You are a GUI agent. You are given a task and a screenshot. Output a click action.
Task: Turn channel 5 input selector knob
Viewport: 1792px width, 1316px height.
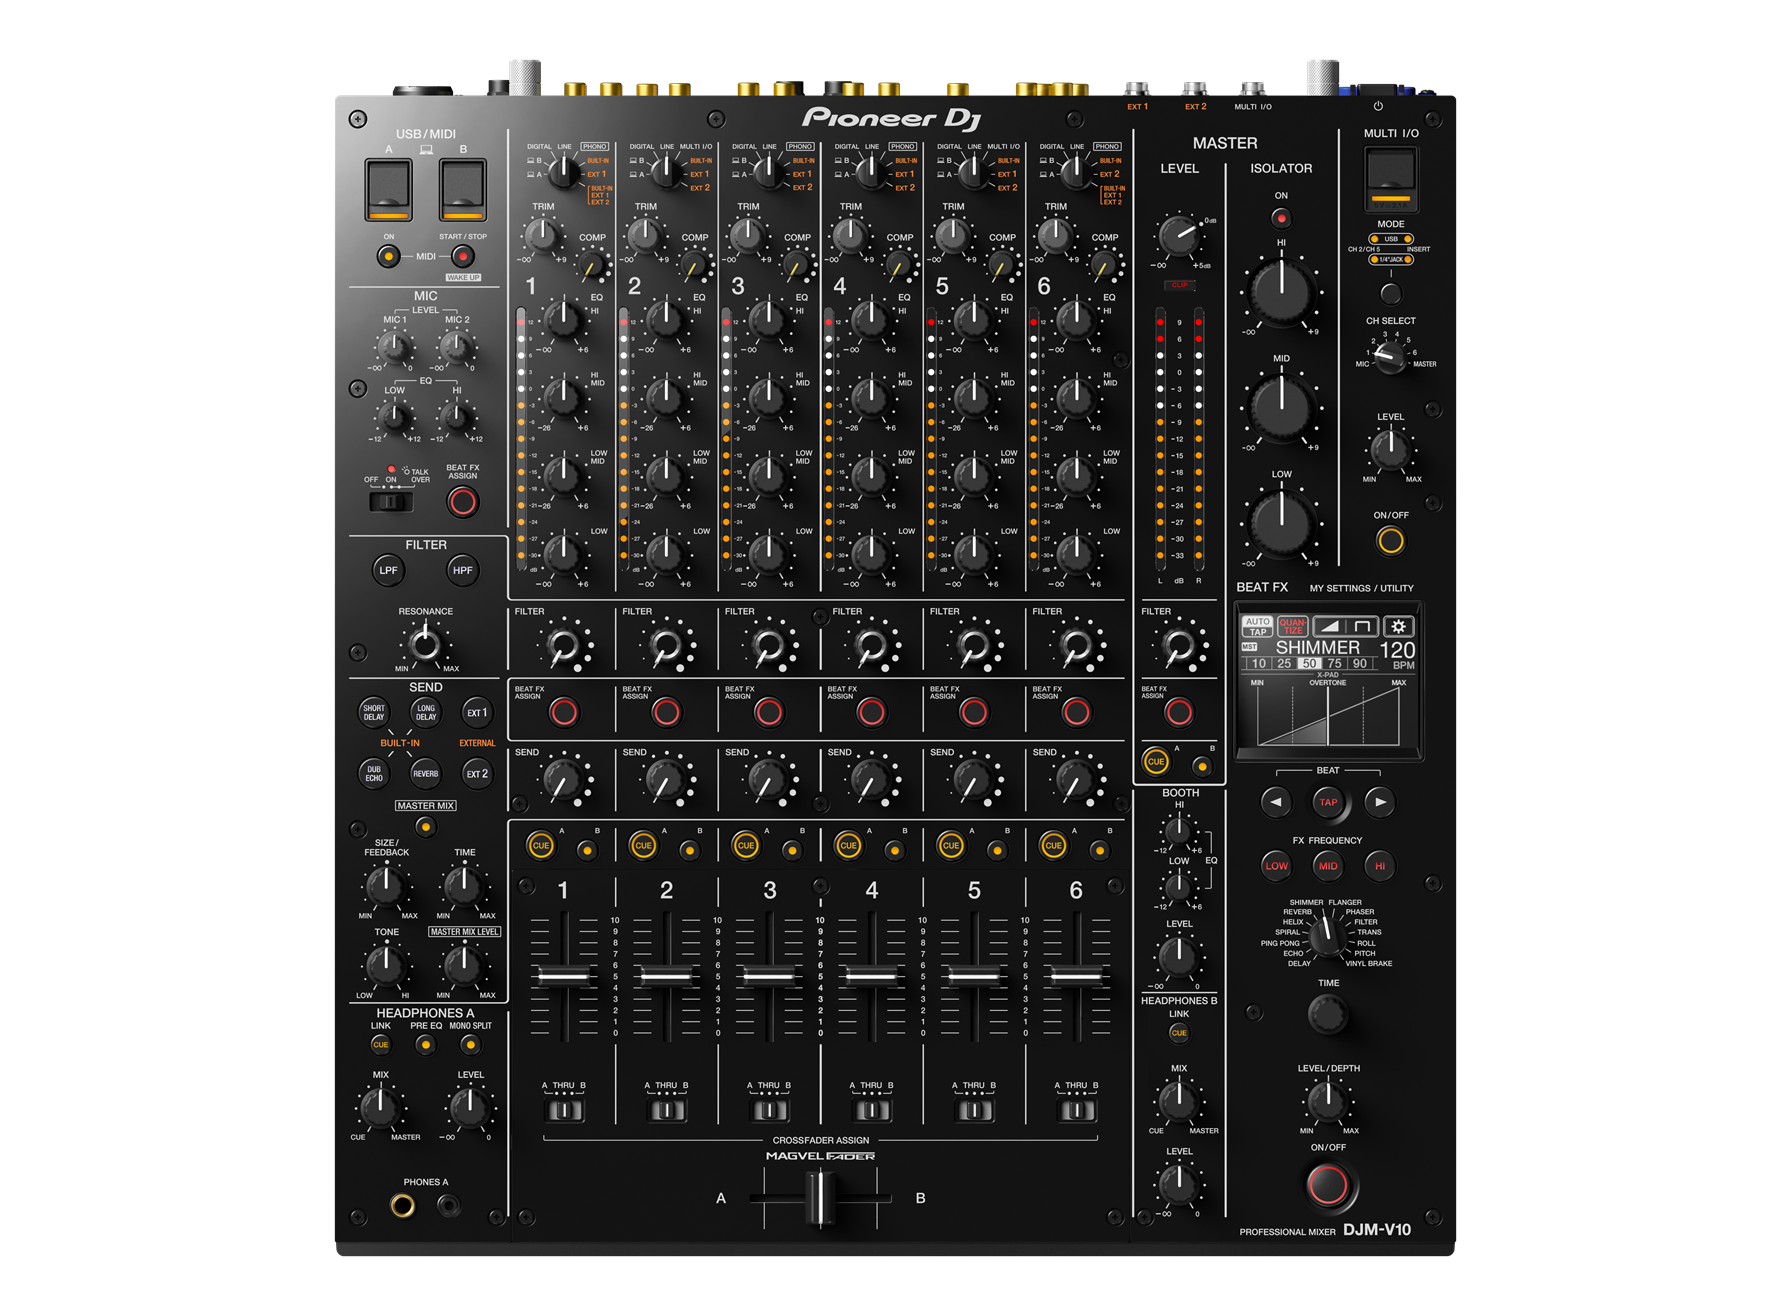[974, 173]
